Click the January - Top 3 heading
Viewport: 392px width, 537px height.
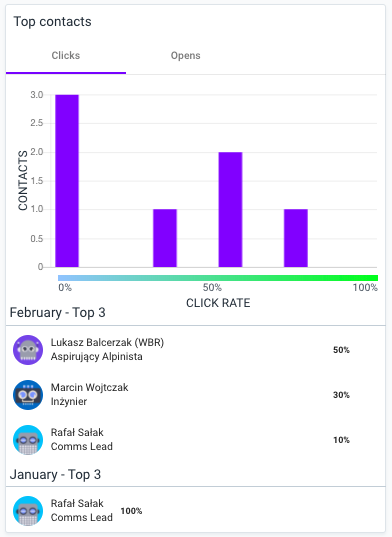click(55, 475)
